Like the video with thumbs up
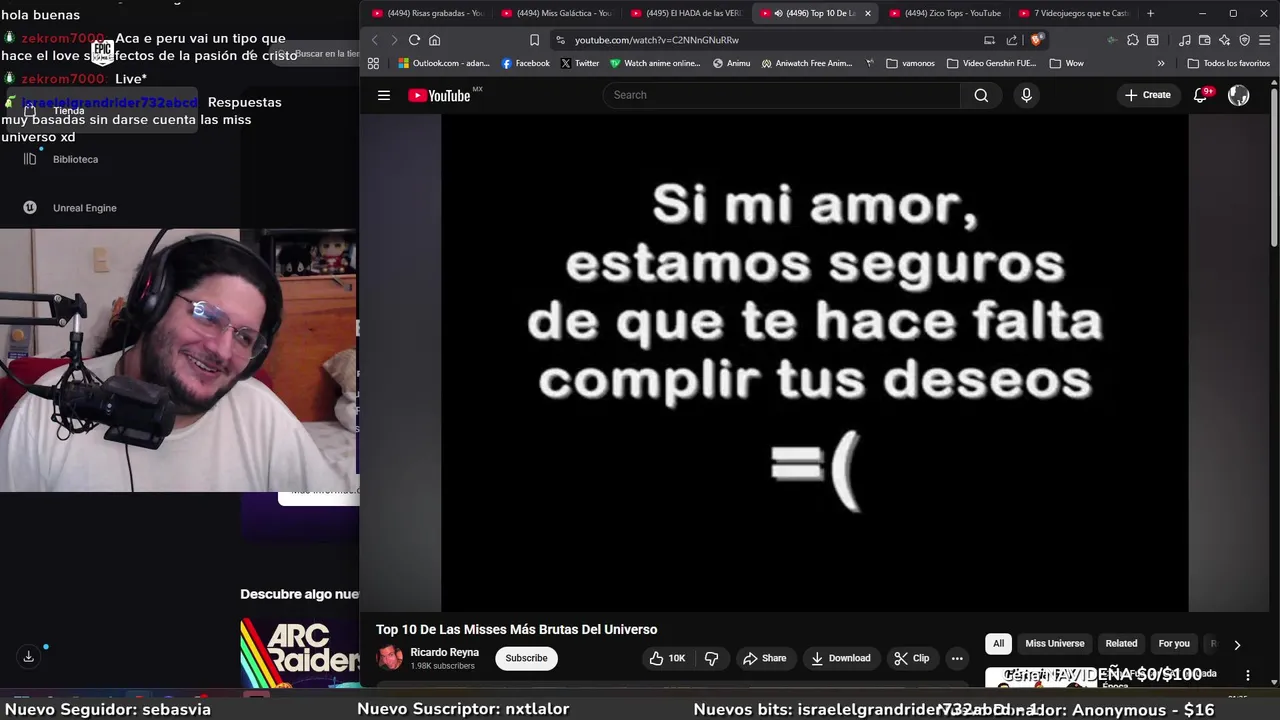 [x=667, y=658]
